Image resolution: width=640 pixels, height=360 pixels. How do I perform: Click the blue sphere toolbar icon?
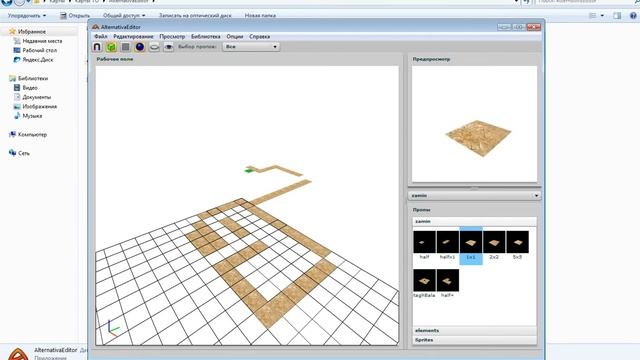[x=140, y=47]
